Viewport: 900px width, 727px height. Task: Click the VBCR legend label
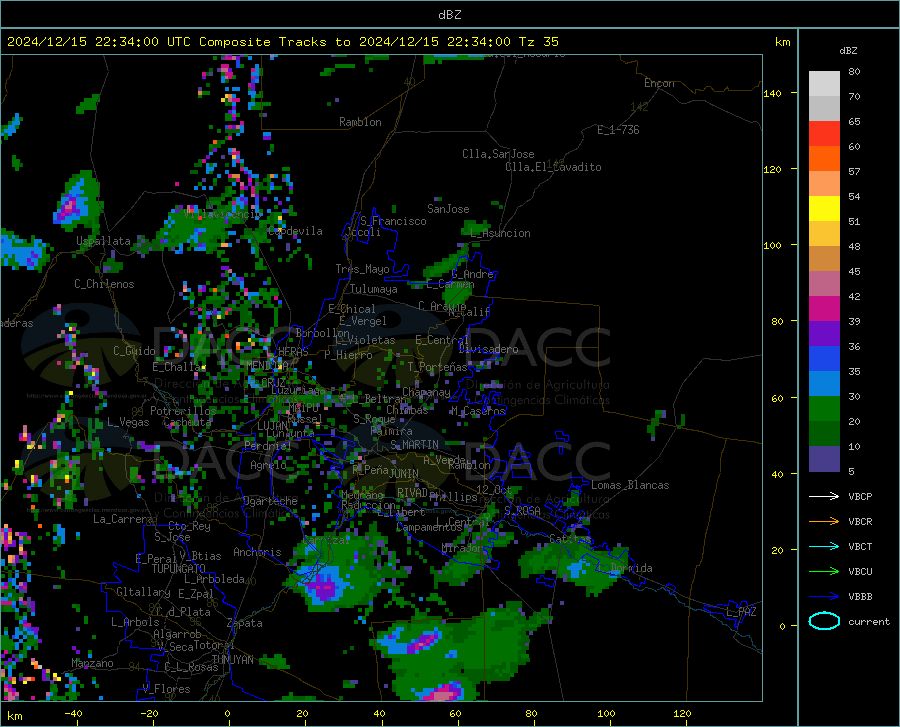pyautogui.click(x=860, y=522)
